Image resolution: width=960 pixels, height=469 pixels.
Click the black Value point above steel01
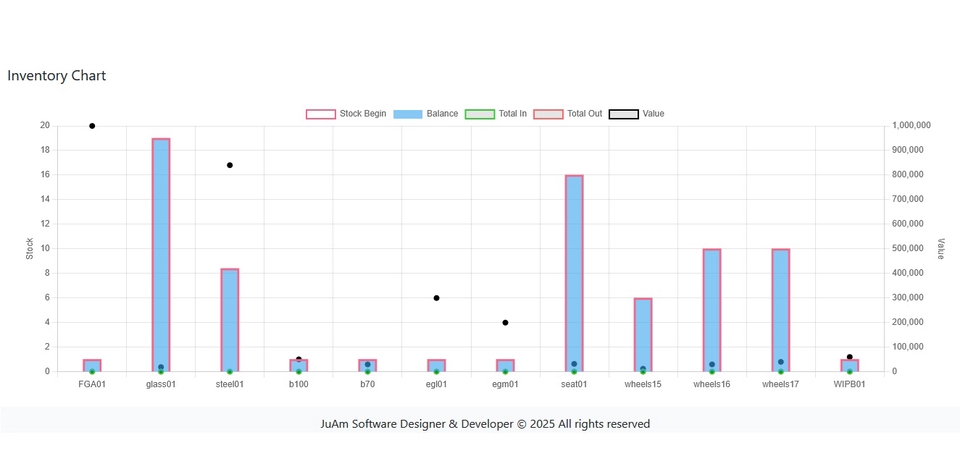[230, 165]
